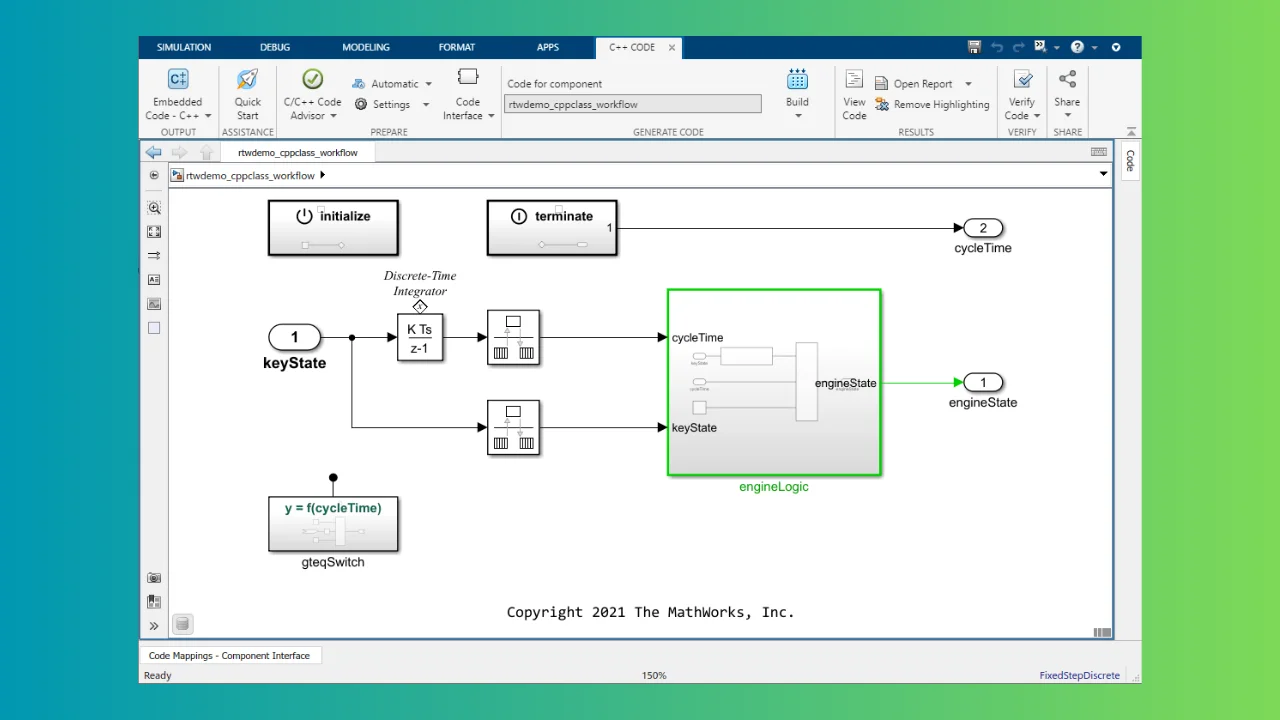
Task: Click the Sample Time arrows palette icon
Action: pyautogui.click(x=154, y=256)
